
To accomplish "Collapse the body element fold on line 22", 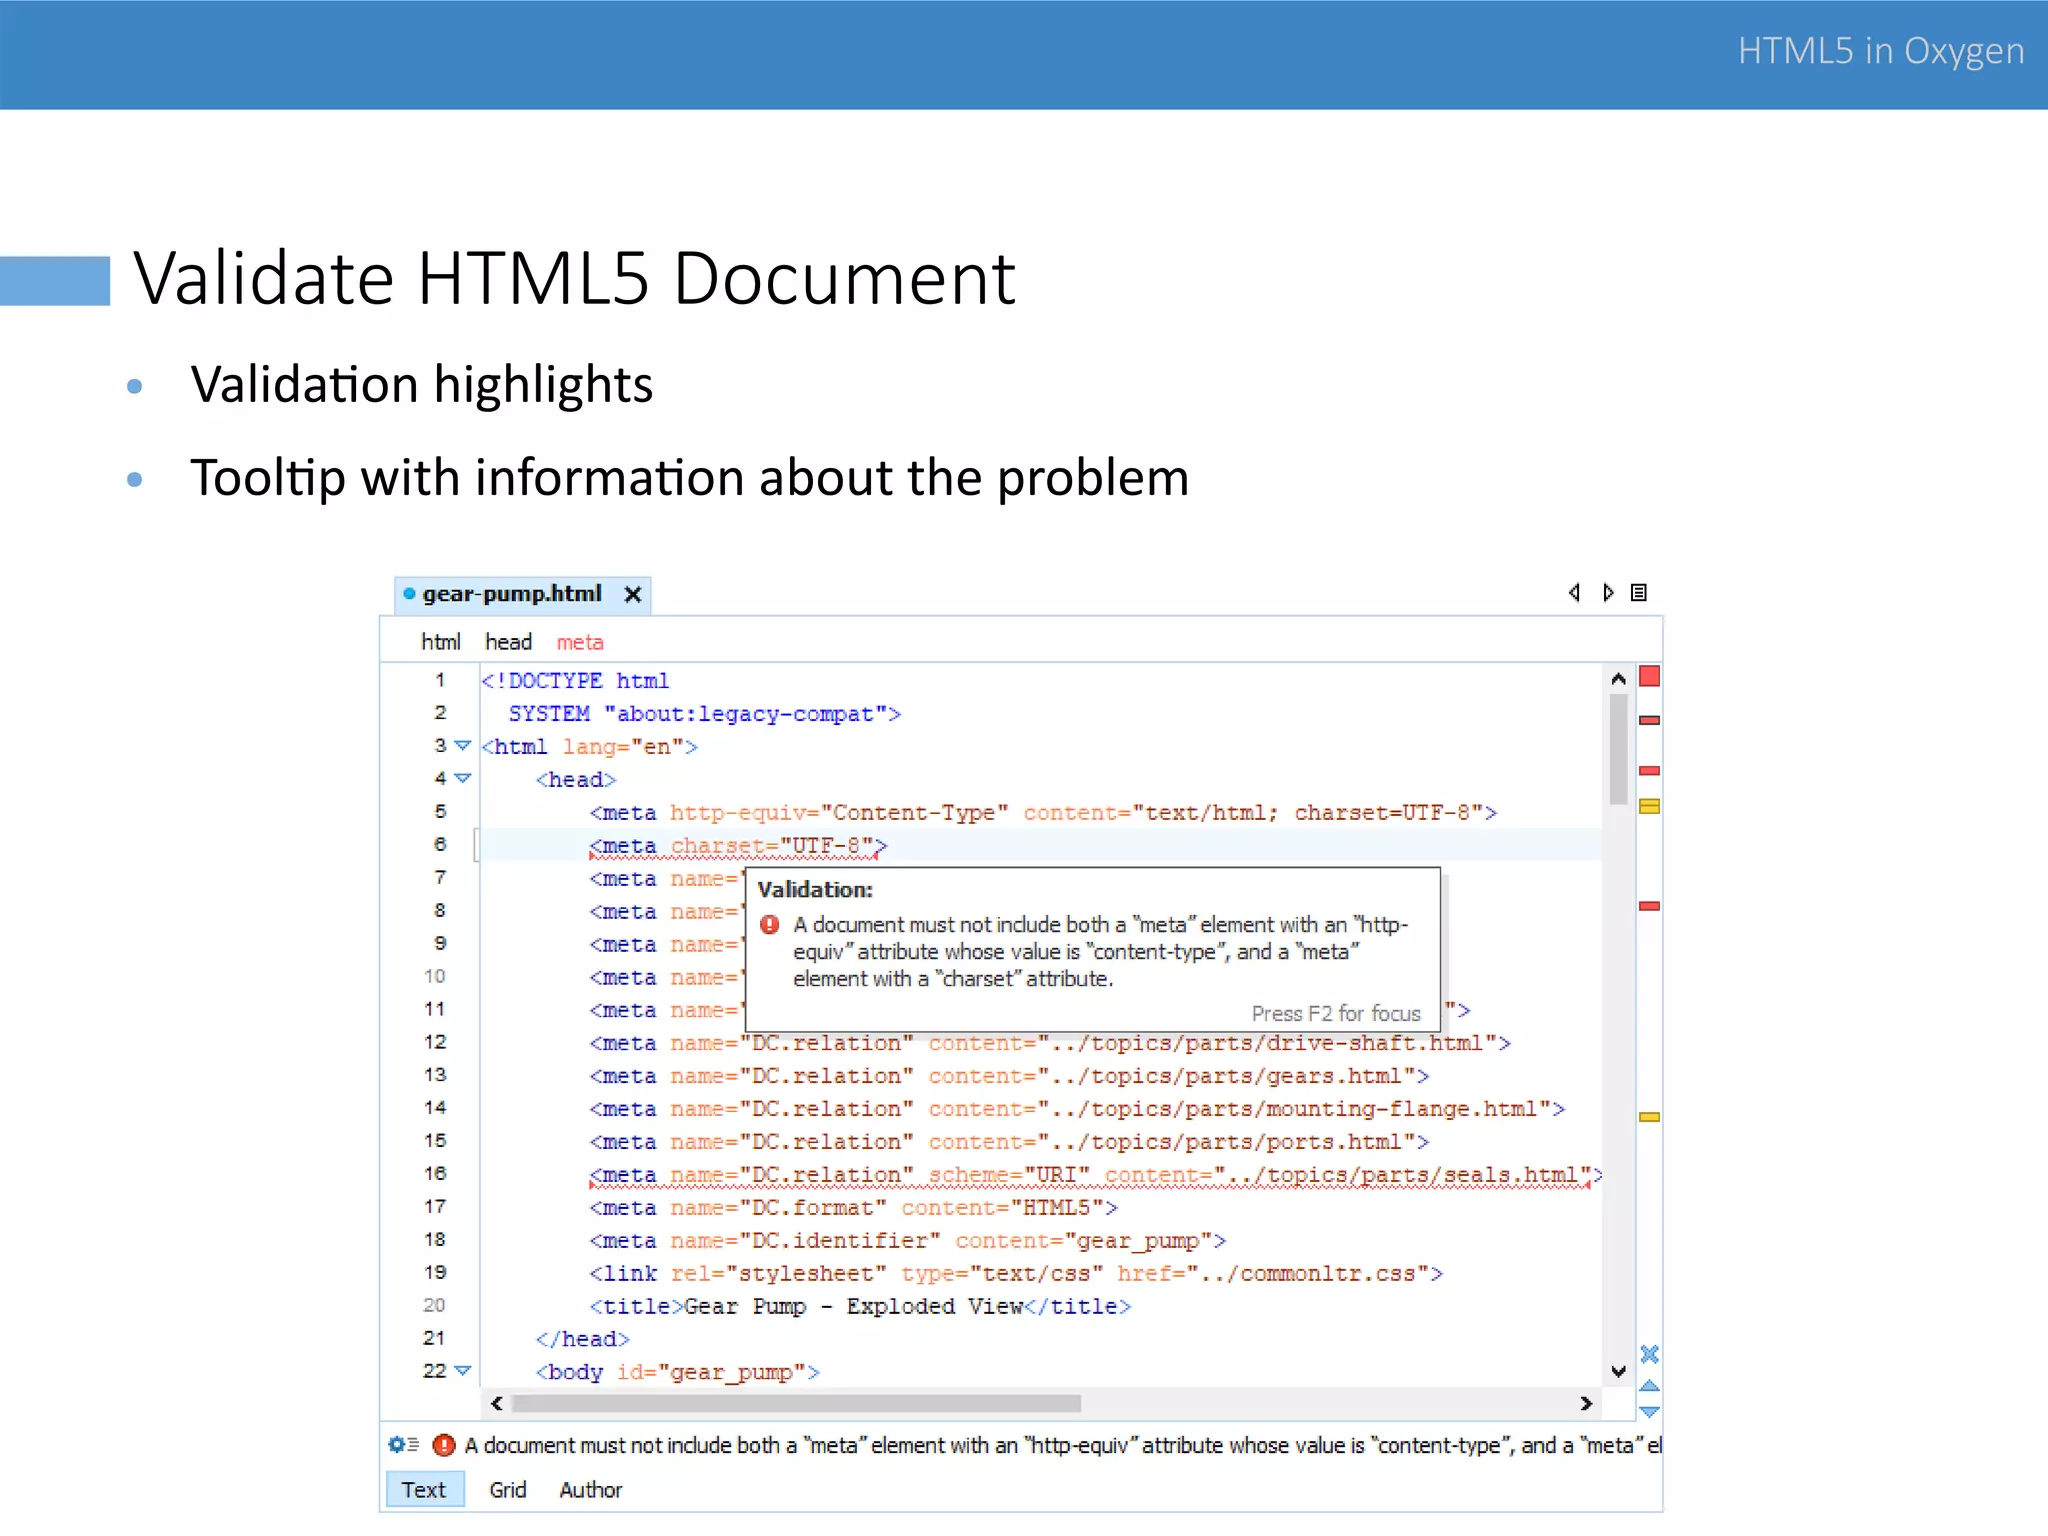I will coord(462,1371).
